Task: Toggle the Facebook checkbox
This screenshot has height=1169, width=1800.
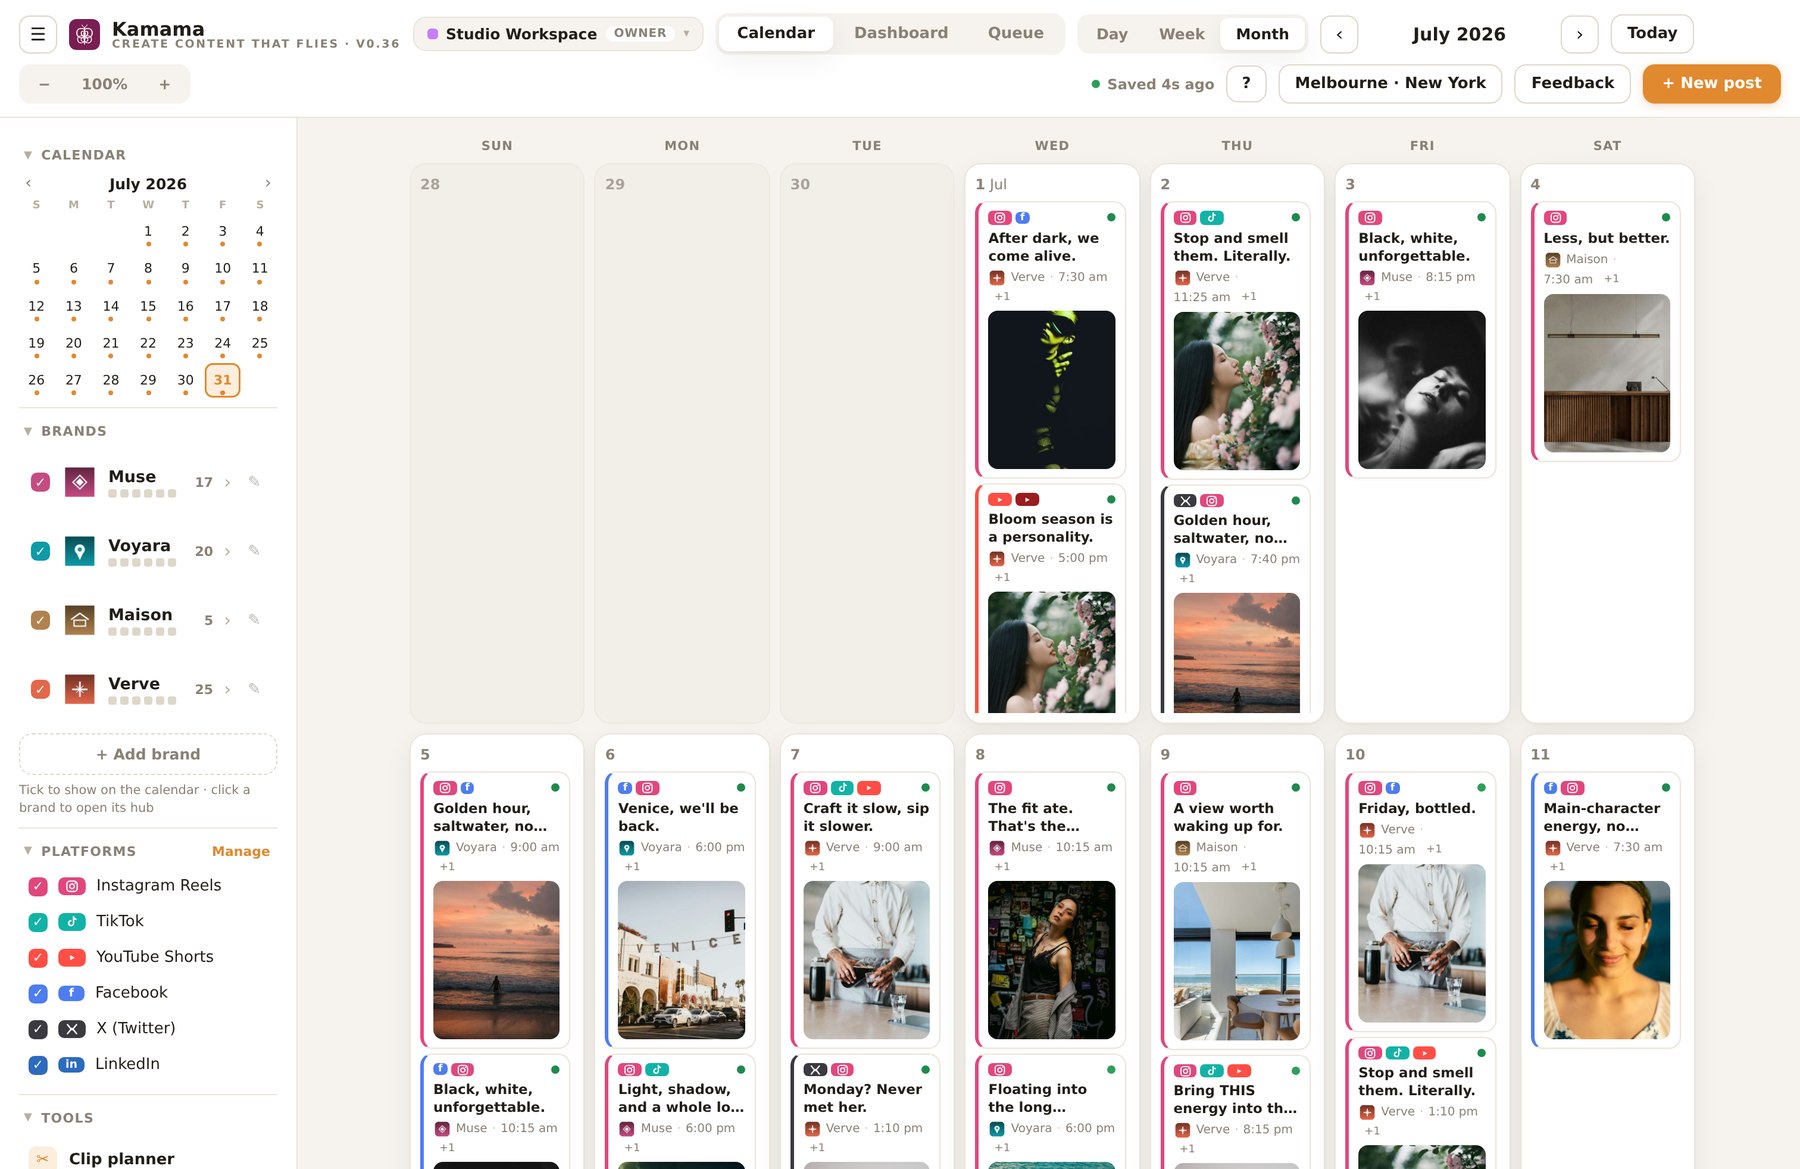Action: pos(38,993)
